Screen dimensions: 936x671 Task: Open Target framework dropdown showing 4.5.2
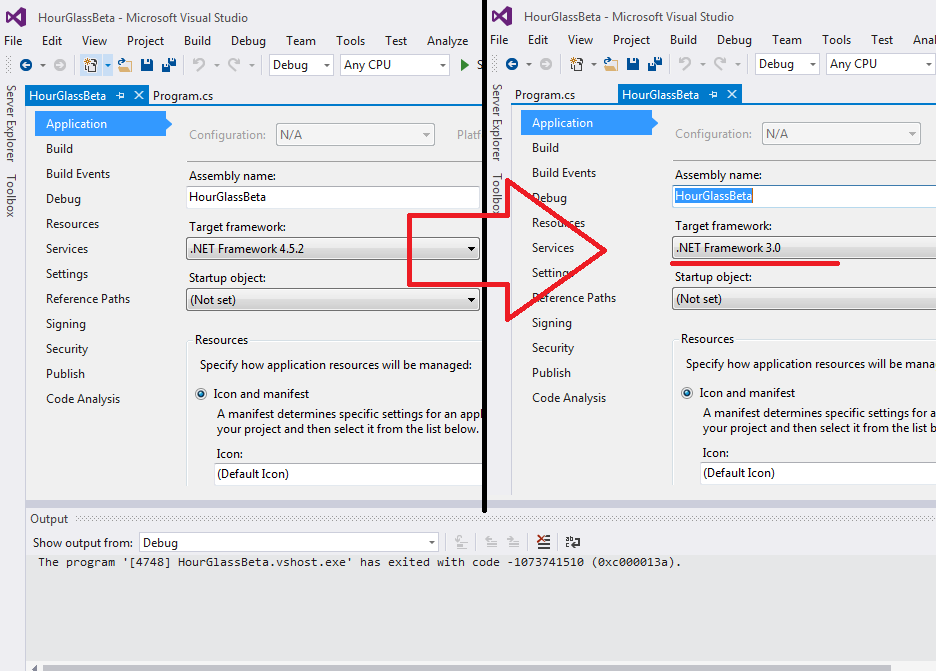coord(333,249)
